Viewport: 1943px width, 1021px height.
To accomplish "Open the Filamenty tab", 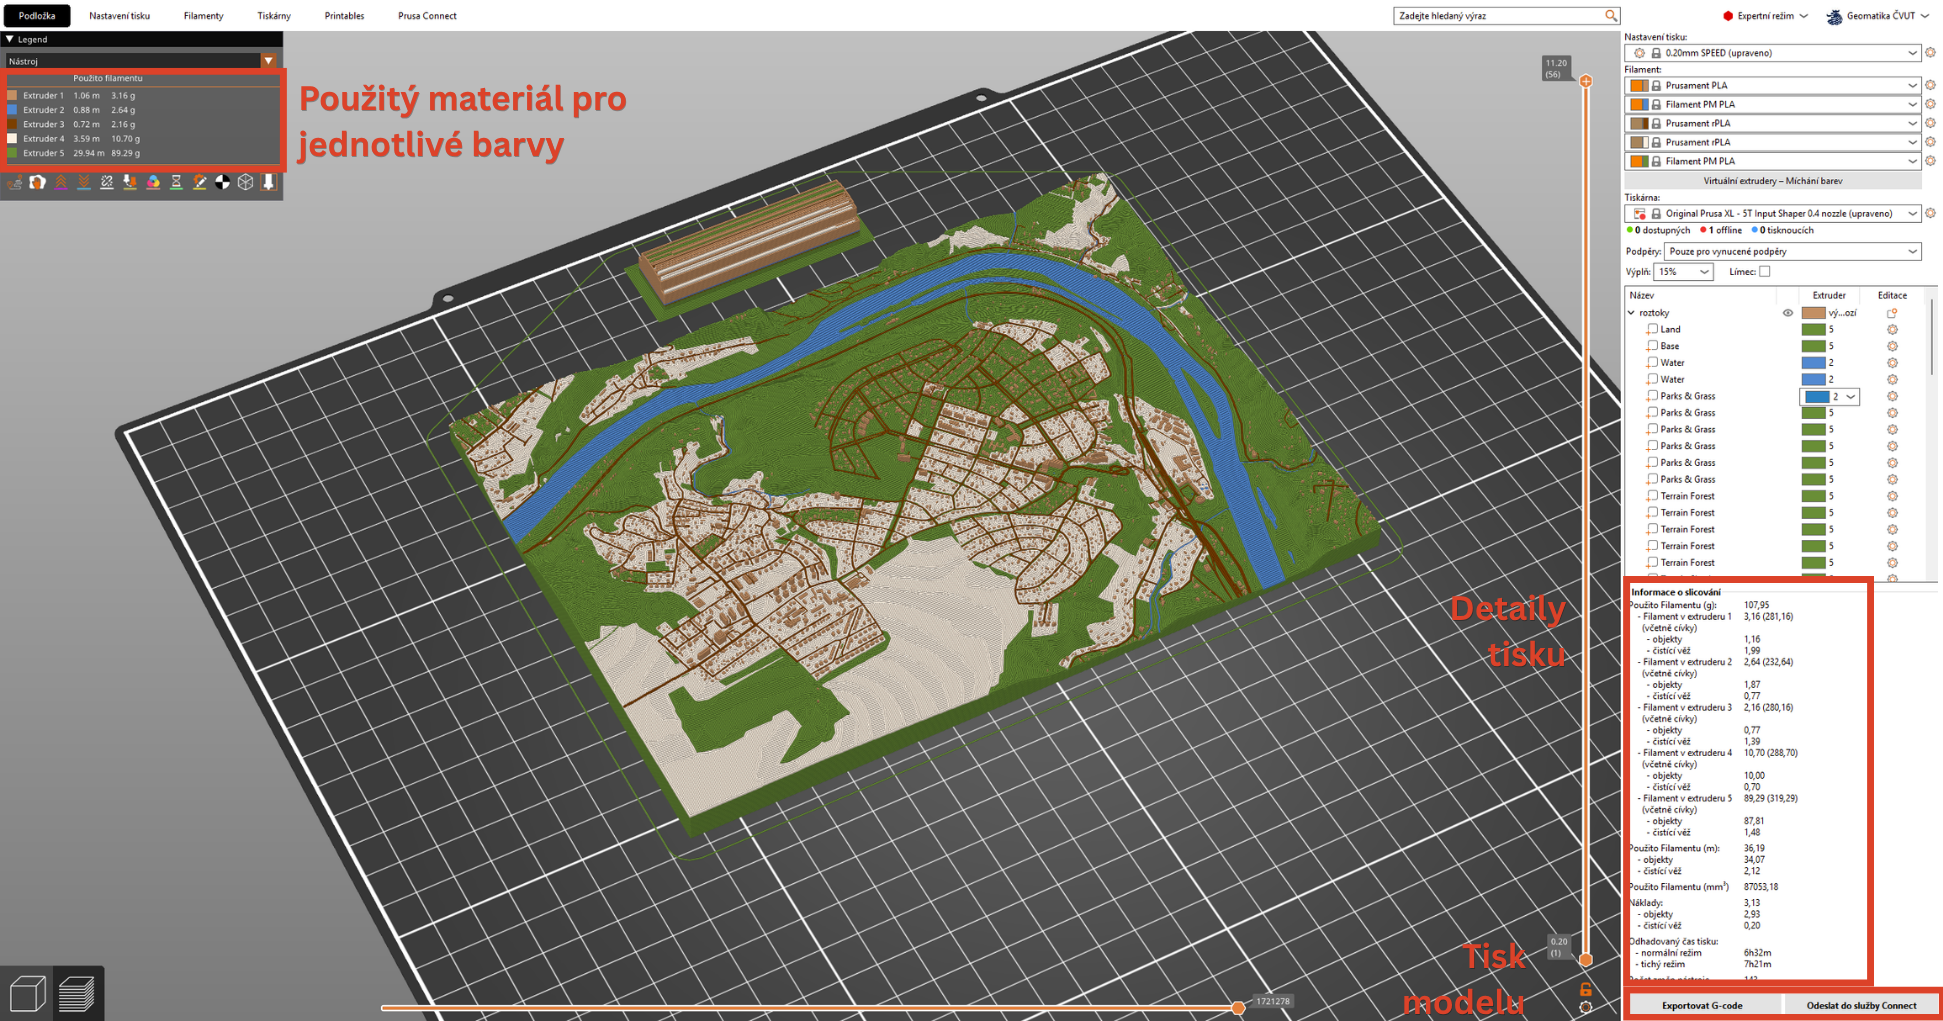I will (204, 16).
